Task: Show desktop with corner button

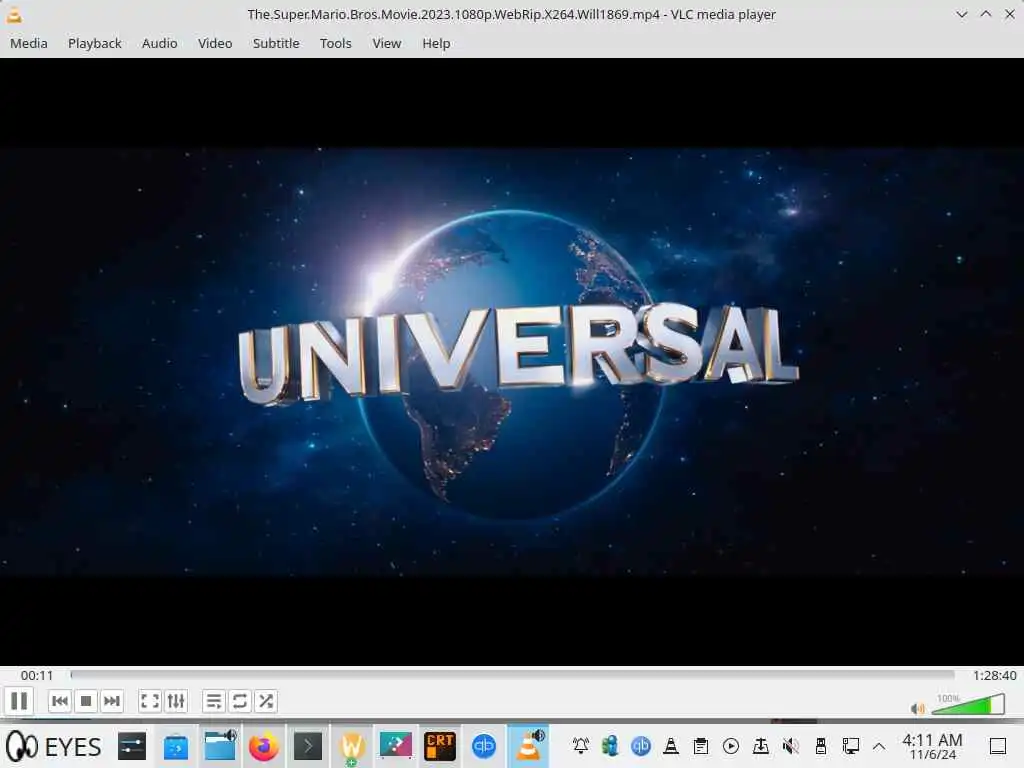Action: click(x=998, y=746)
